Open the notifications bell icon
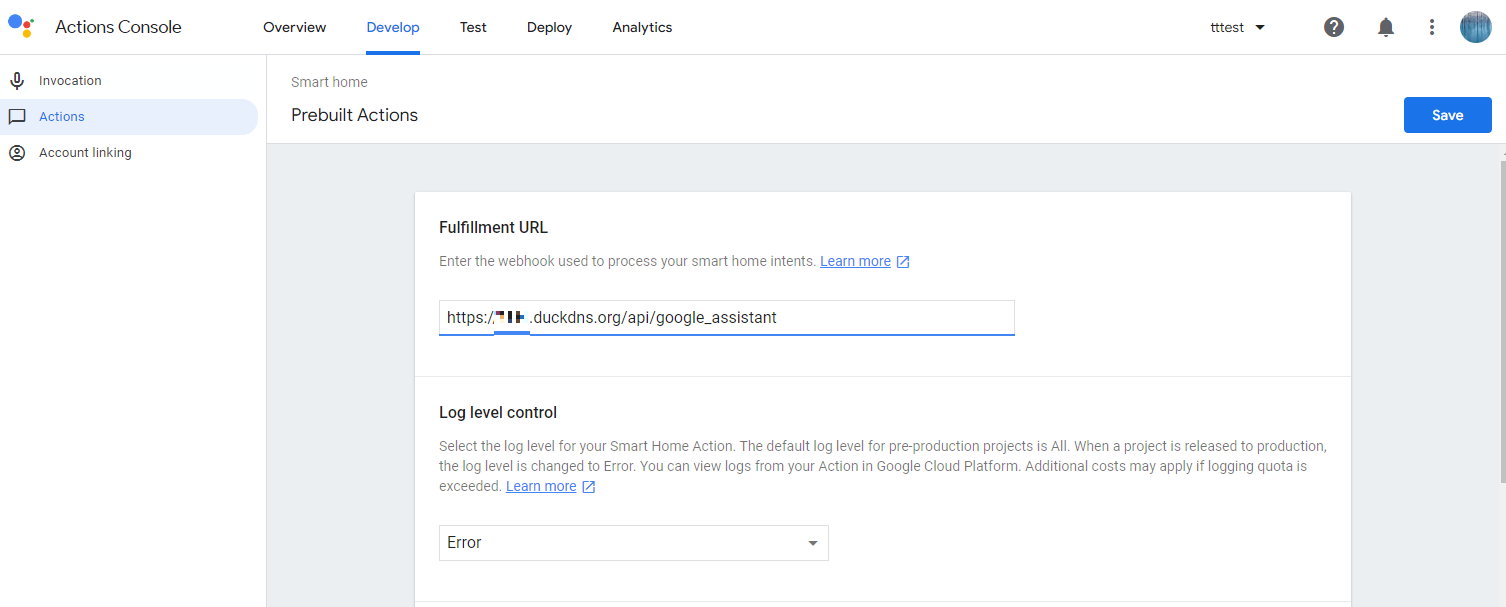This screenshot has width=1506, height=607. click(x=1386, y=27)
